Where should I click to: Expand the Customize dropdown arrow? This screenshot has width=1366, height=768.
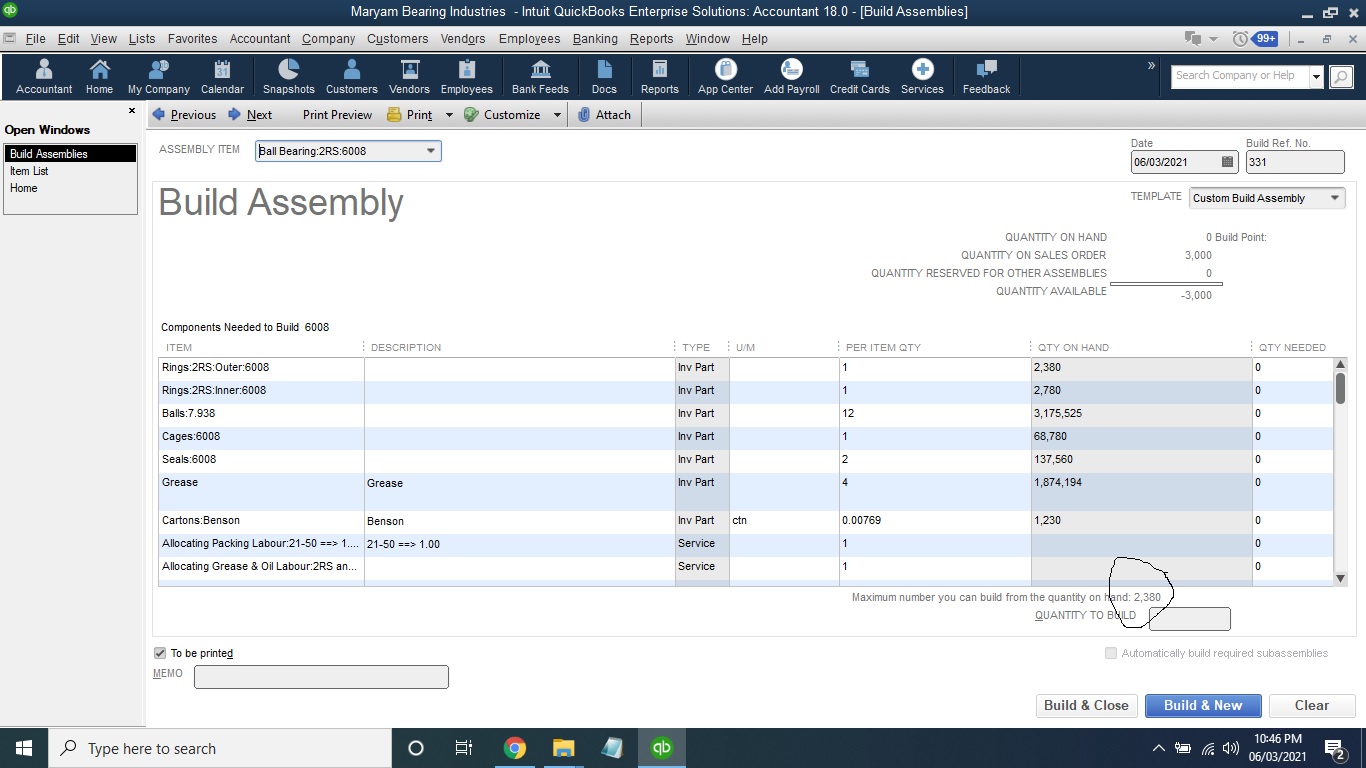[x=557, y=115]
